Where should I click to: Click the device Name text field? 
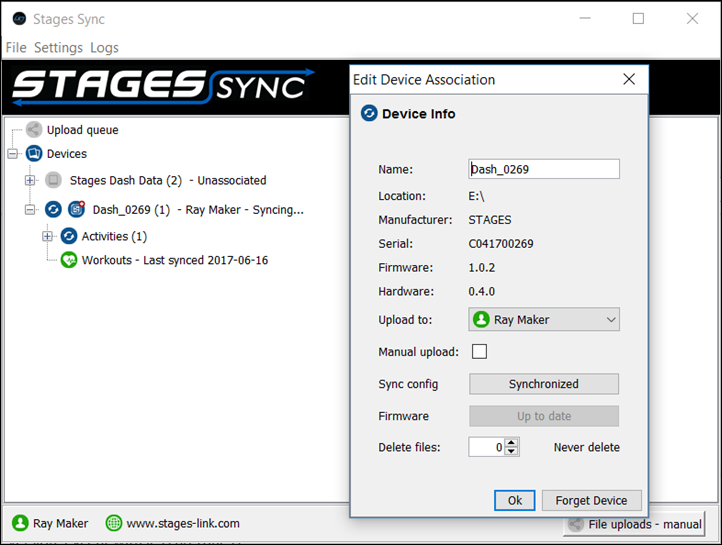pos(544,169)
